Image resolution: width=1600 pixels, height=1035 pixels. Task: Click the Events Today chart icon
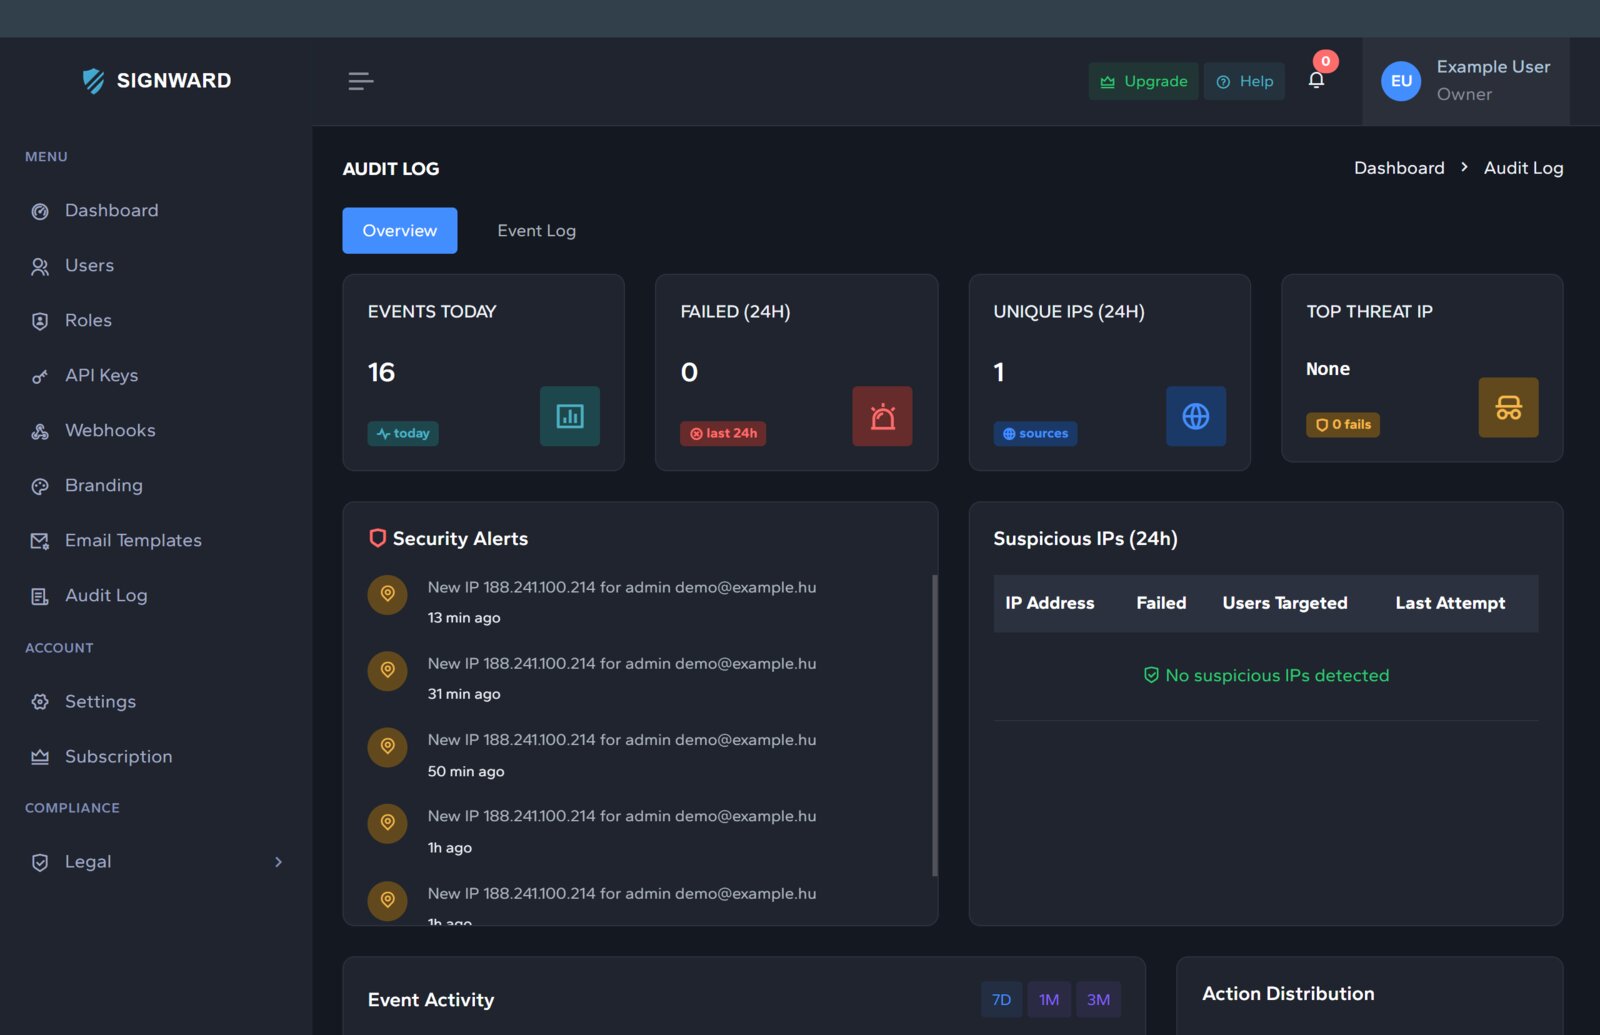570,416
